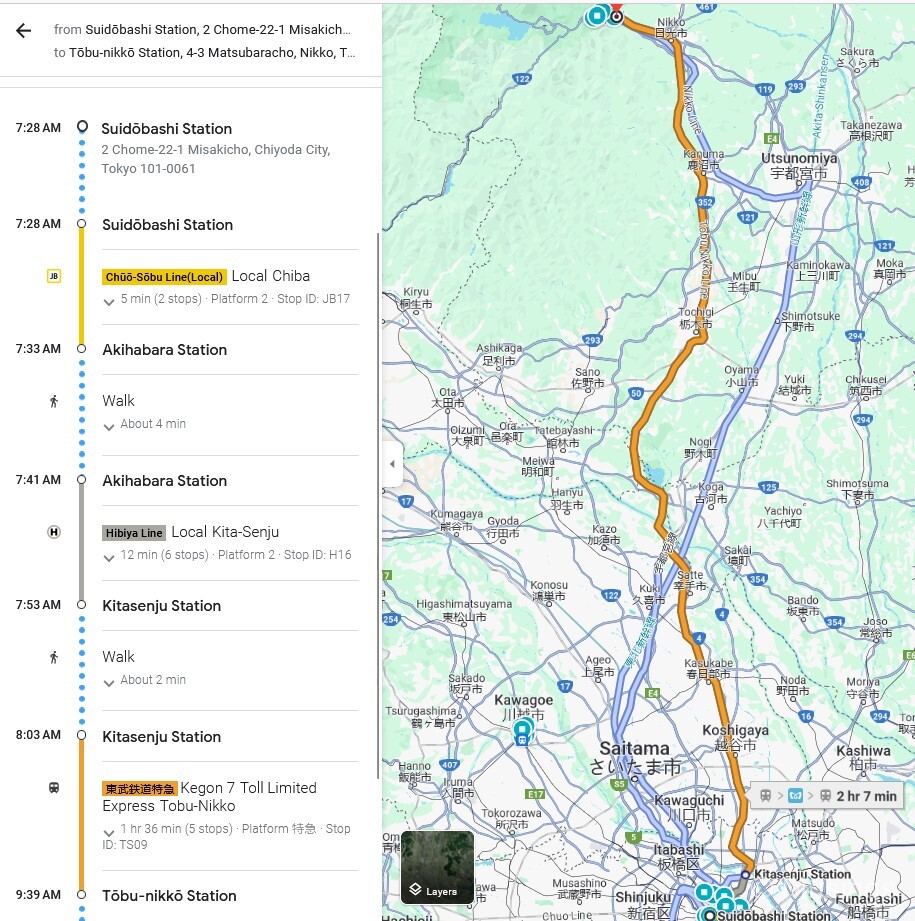
Task: Click route 122 shield near Nikko
Action: (x=522, y=79)
